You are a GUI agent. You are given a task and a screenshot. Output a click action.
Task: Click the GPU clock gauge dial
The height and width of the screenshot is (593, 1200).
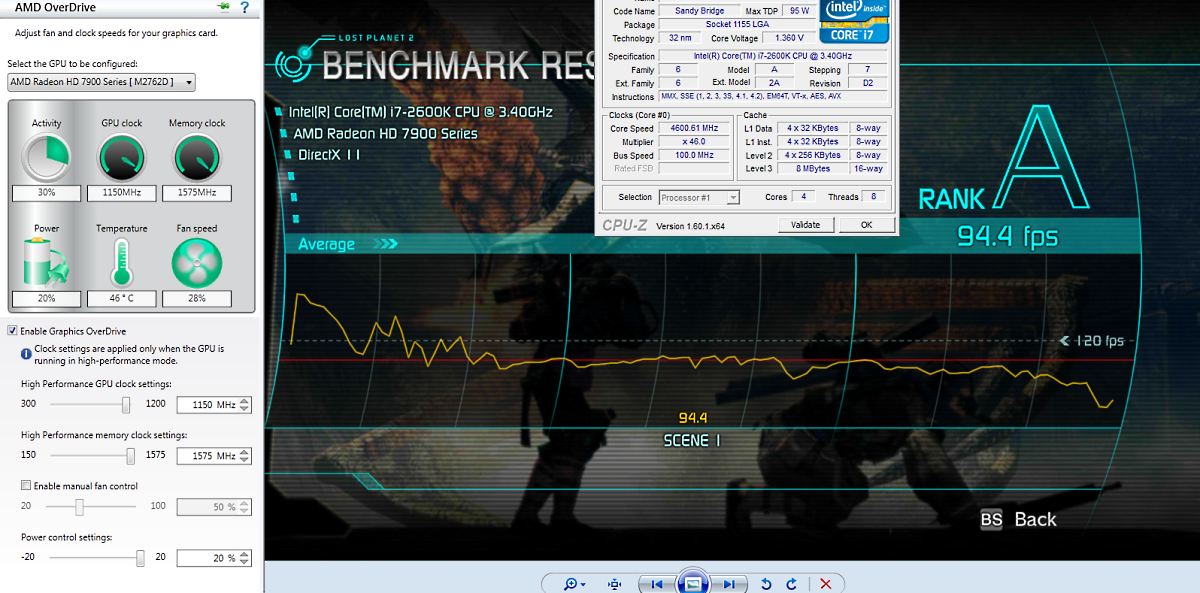click(x=122, y=156)
